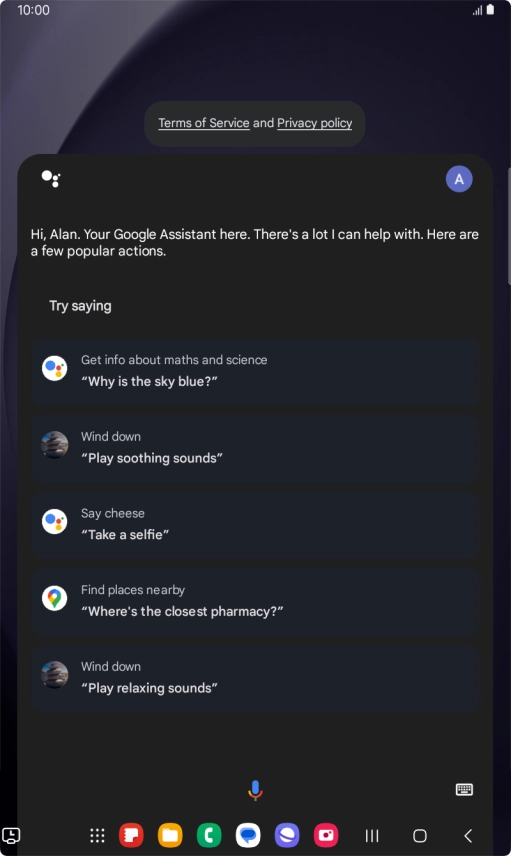Tap "Where's the closest pharmacy?" suggestion
Screen dimensions: 511x856
pos(256,601)
